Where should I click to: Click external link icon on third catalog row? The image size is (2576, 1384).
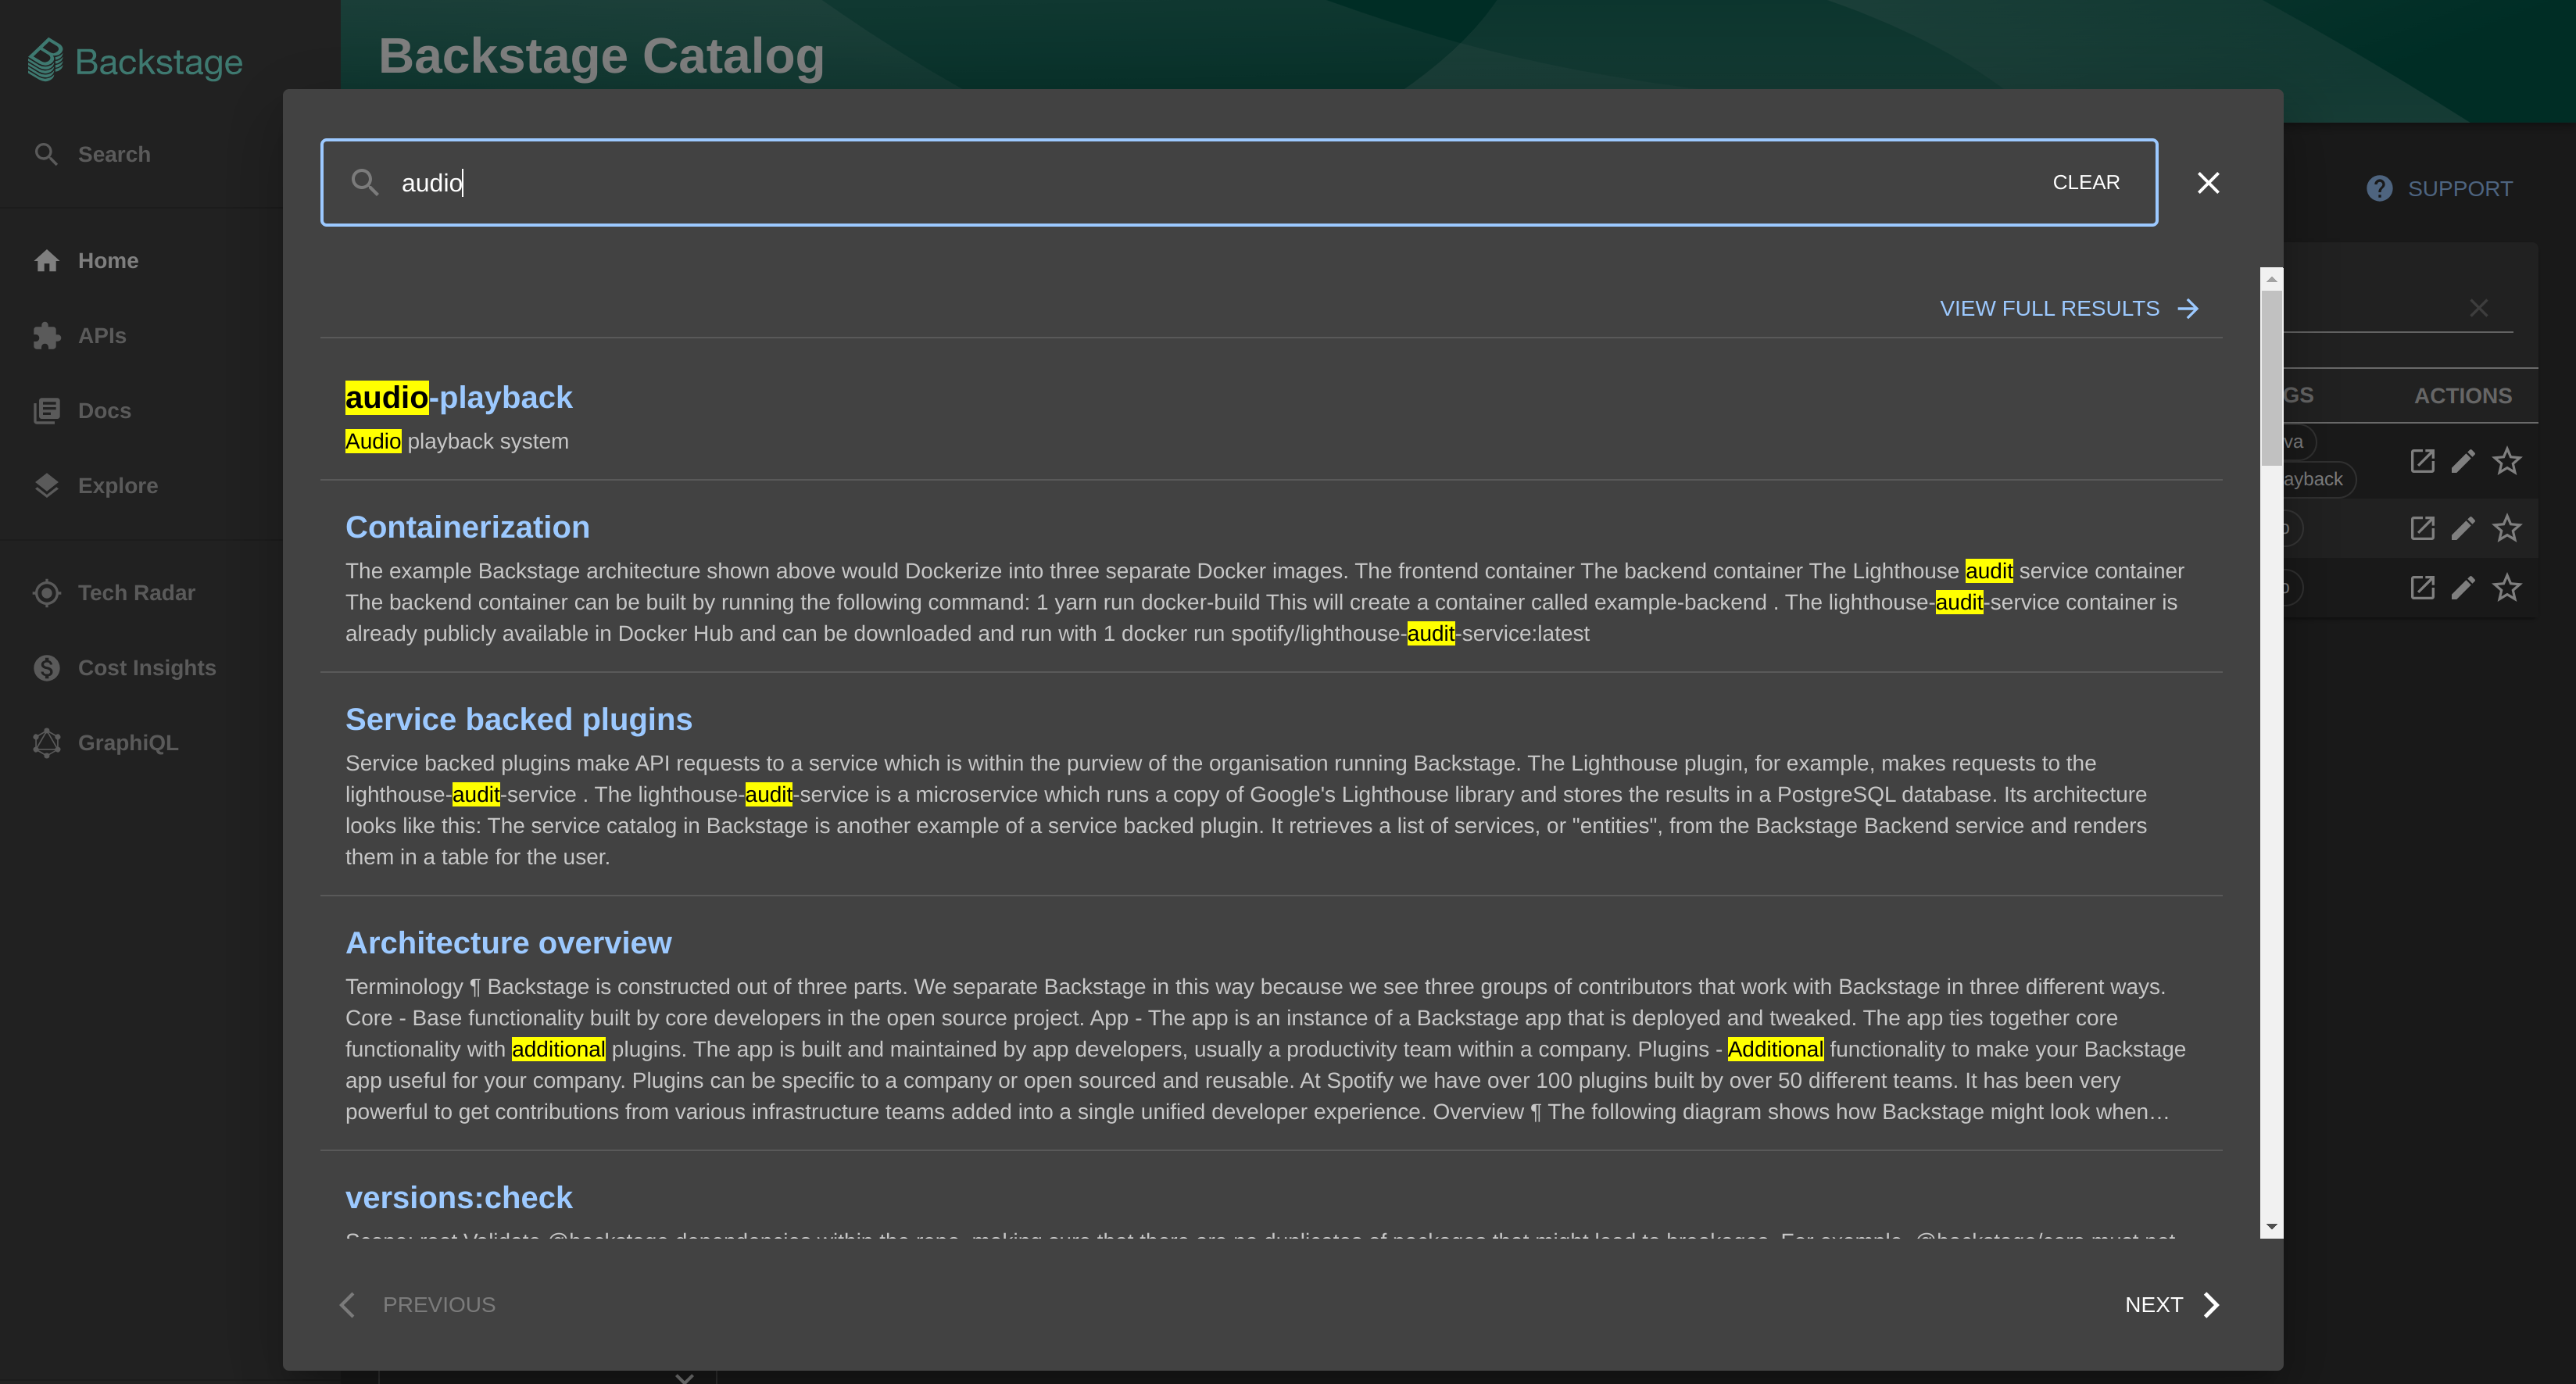2423,588
